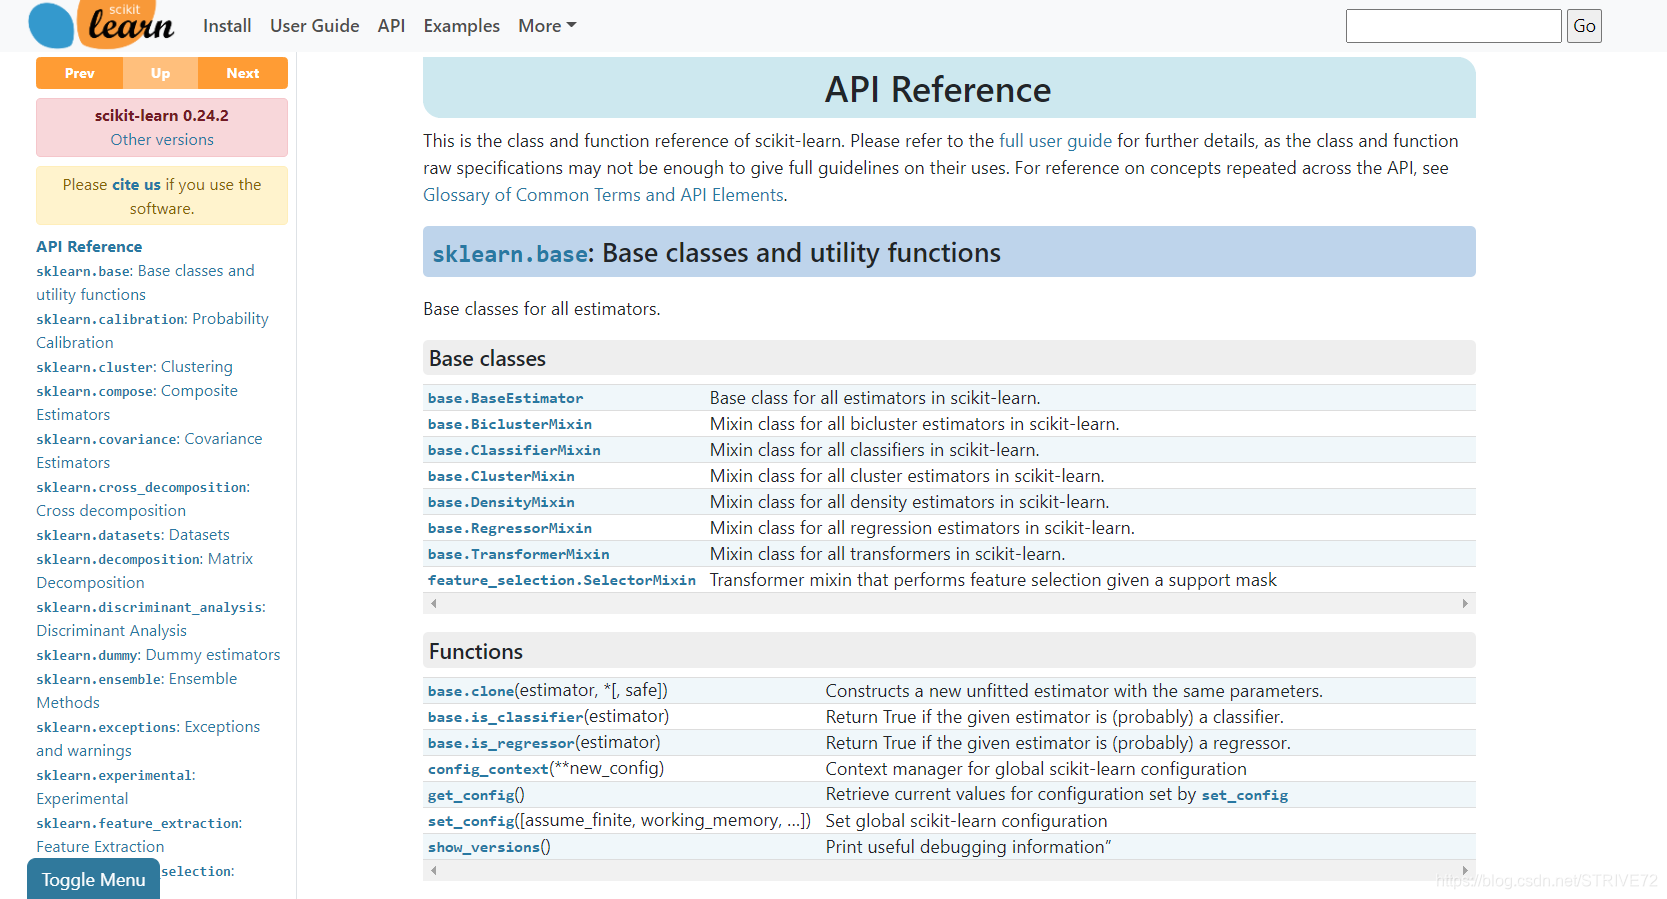1667x899 pixels.
Task: Open sklearn.feature_extraction sidebar link
Action: click(x=139, y=834)
